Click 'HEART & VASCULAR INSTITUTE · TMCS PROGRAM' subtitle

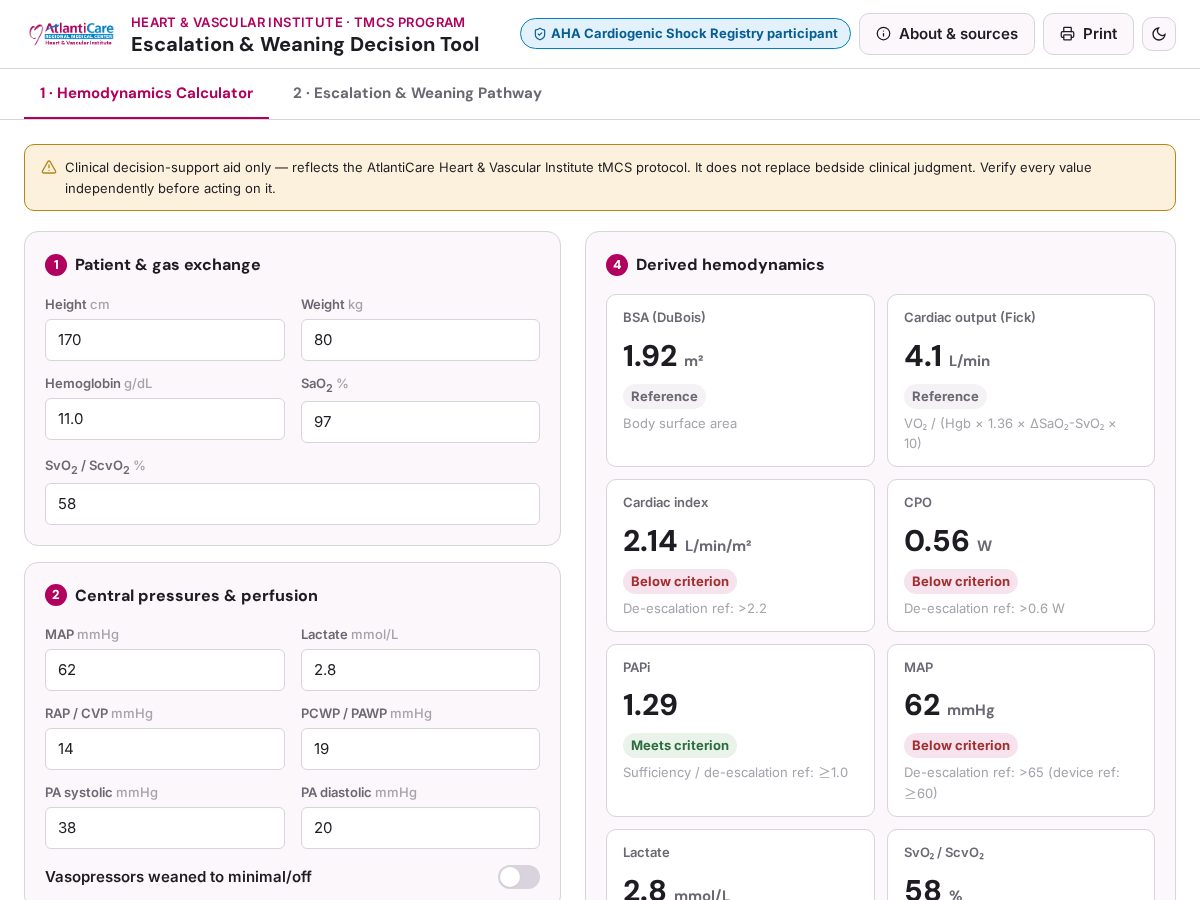(298, 22)
